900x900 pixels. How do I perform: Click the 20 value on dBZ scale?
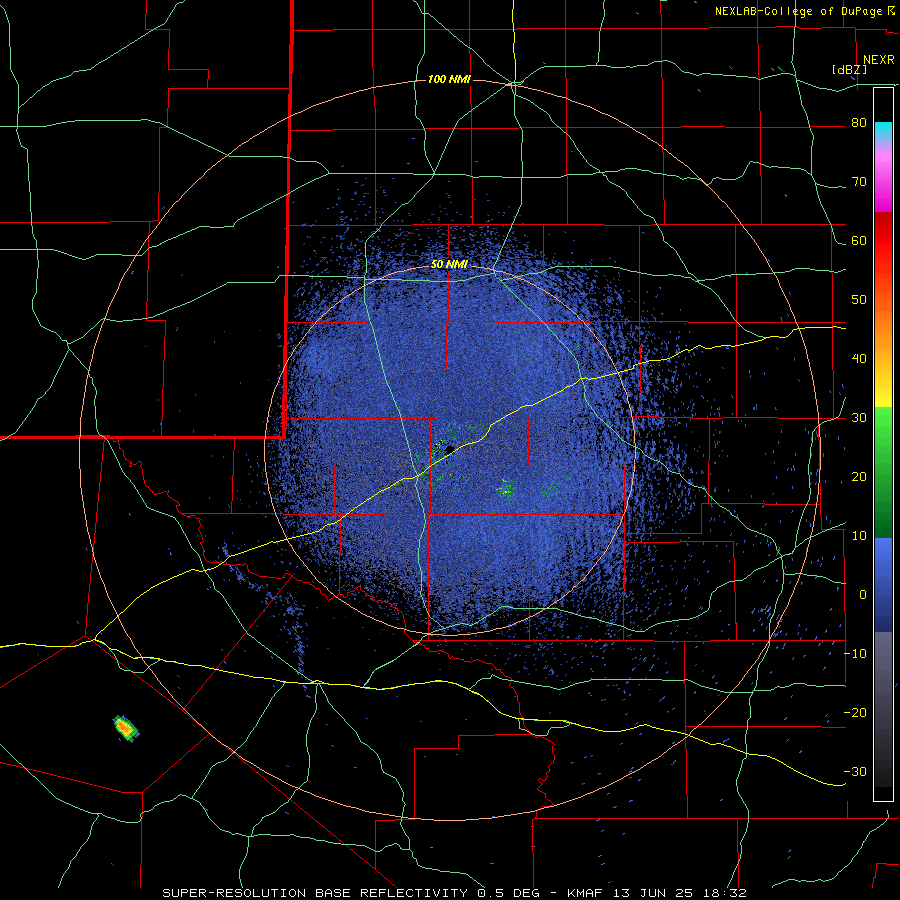pos(859,476)
